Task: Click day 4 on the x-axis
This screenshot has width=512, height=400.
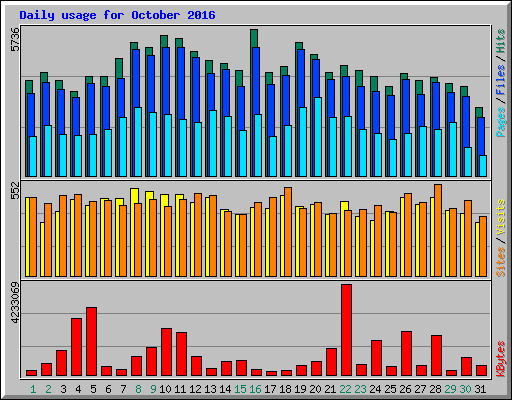Action: (78, 389)
